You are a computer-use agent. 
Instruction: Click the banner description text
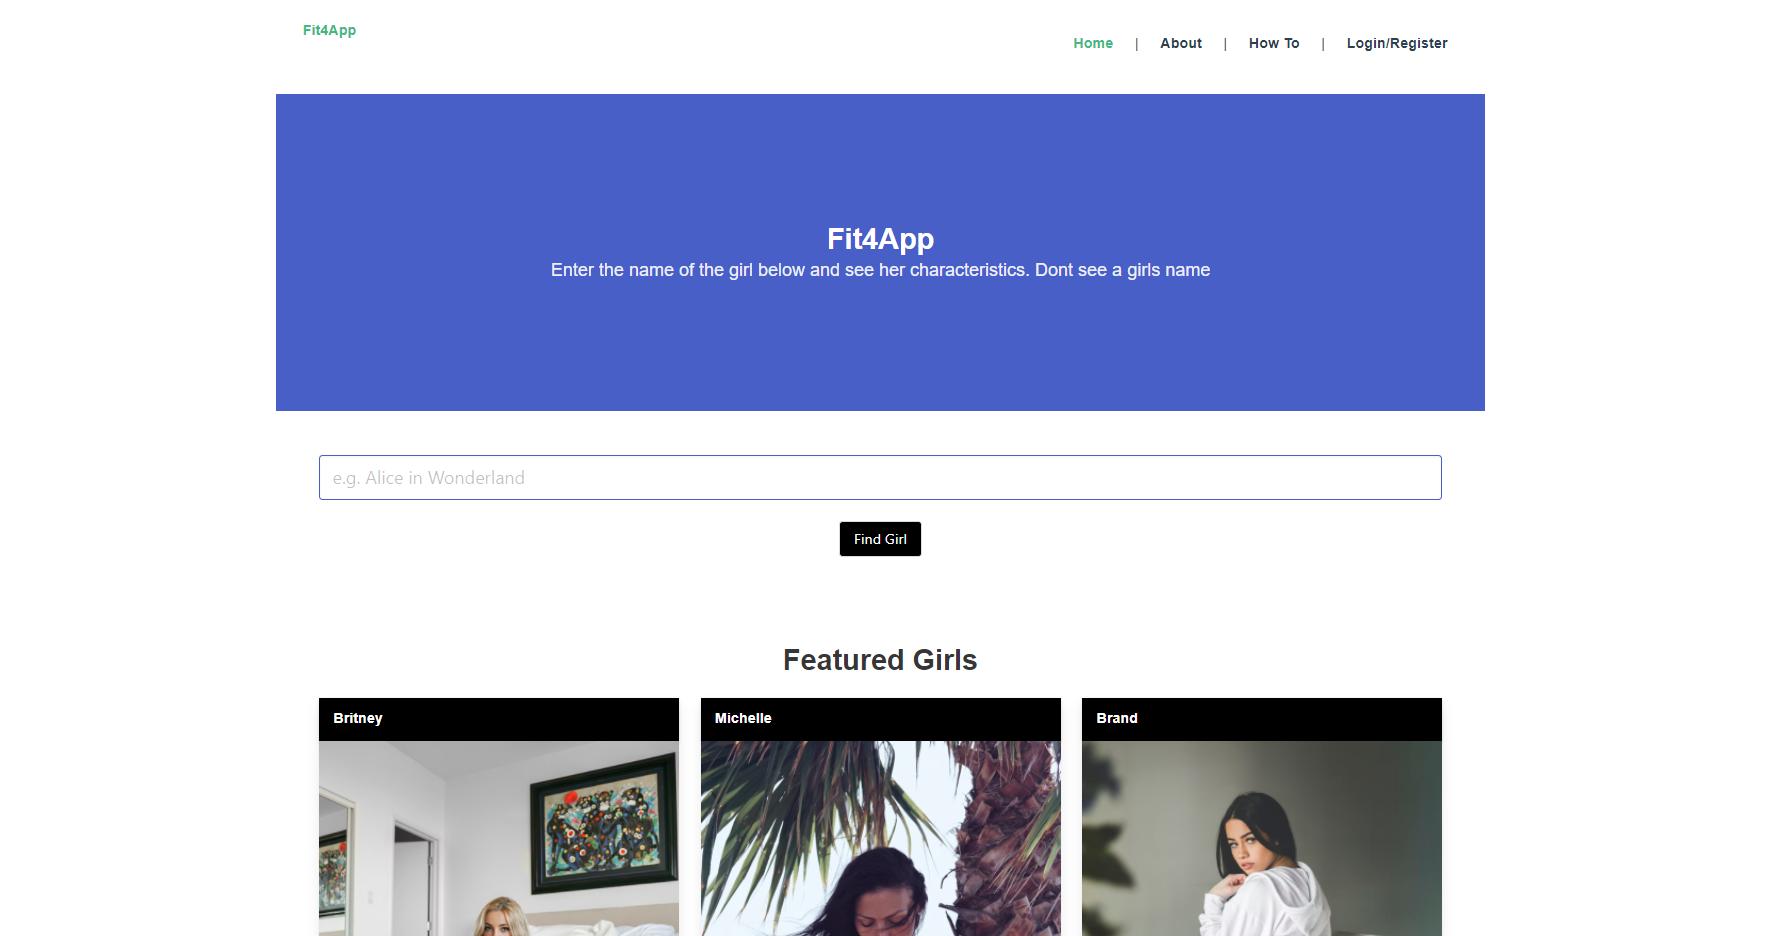pos(880,270)
